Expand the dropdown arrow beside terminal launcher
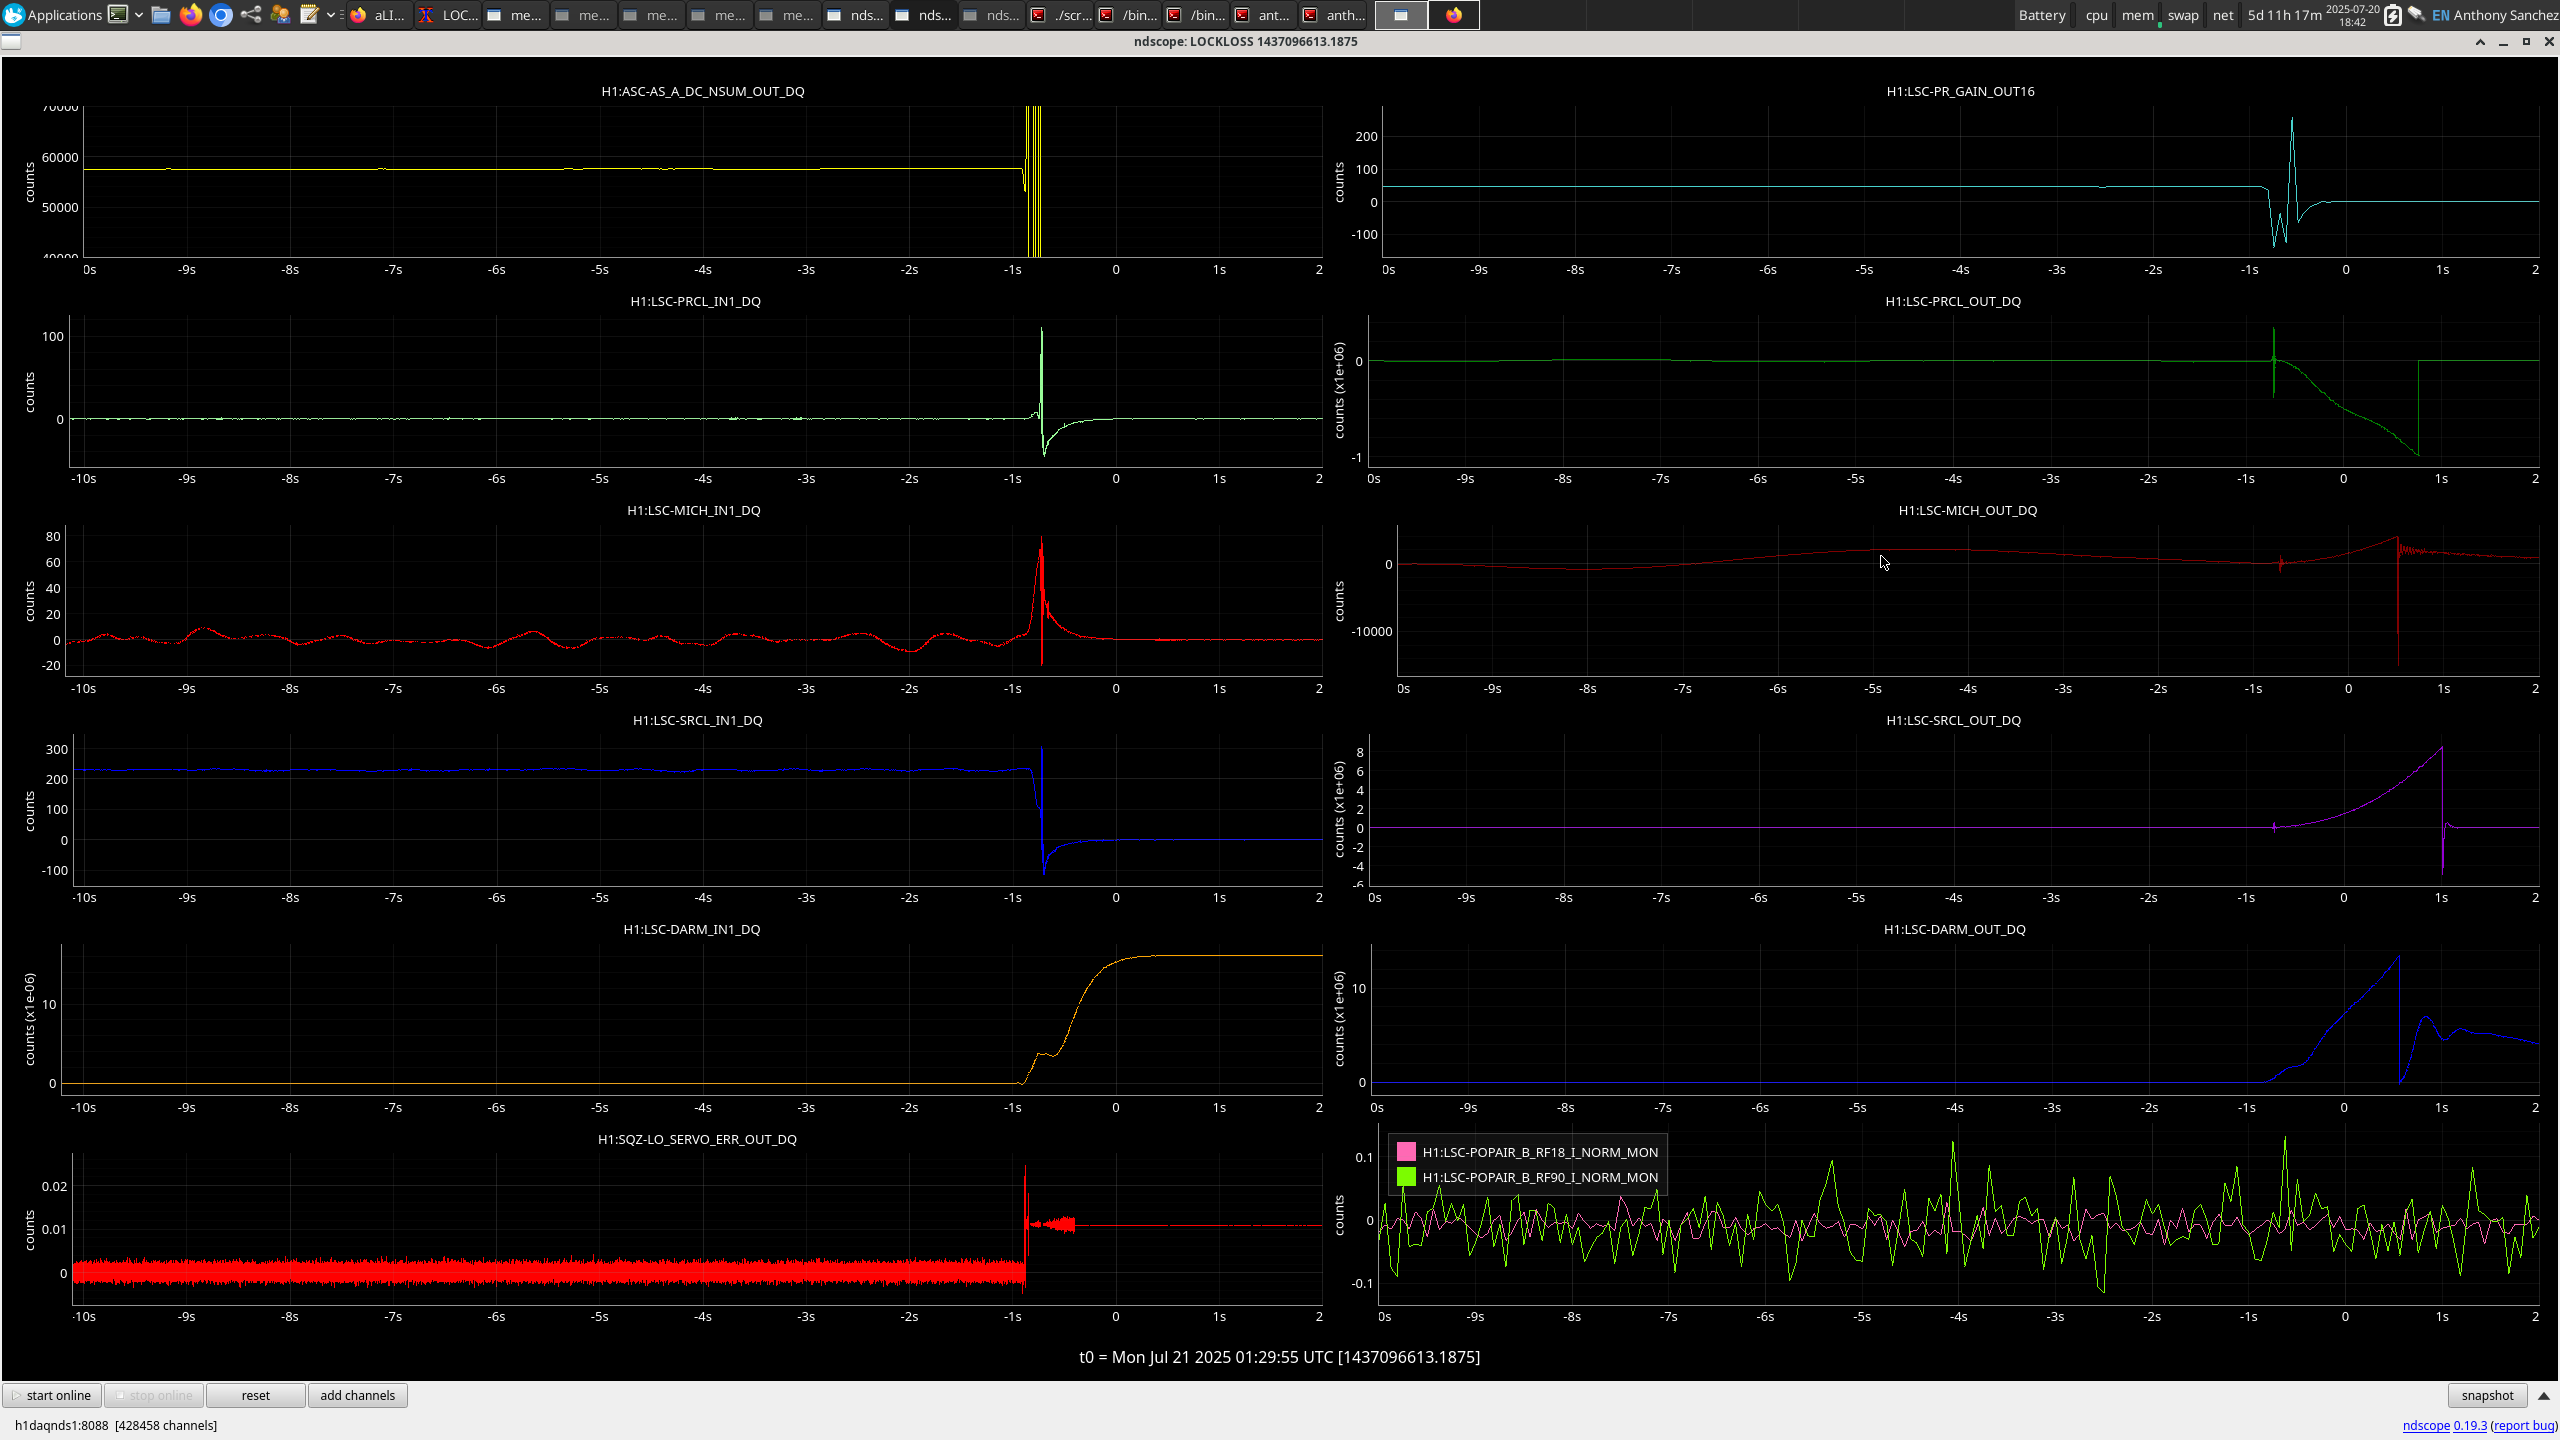 (139, 15)
